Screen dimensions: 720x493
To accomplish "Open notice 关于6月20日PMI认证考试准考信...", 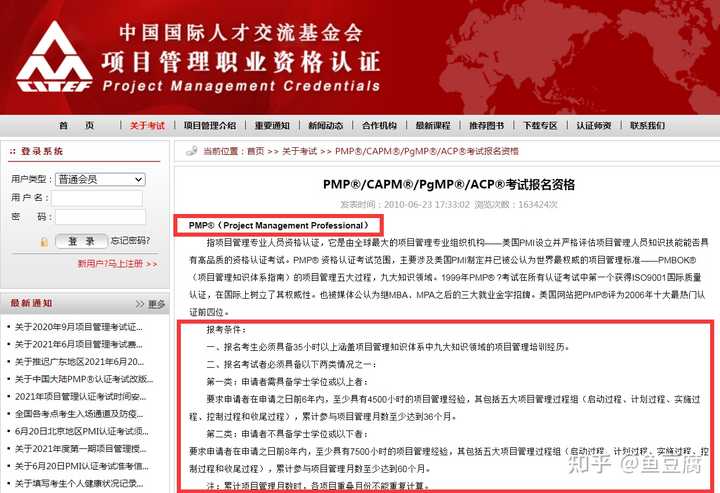I will pyautogui.click(x=82, y=466).
